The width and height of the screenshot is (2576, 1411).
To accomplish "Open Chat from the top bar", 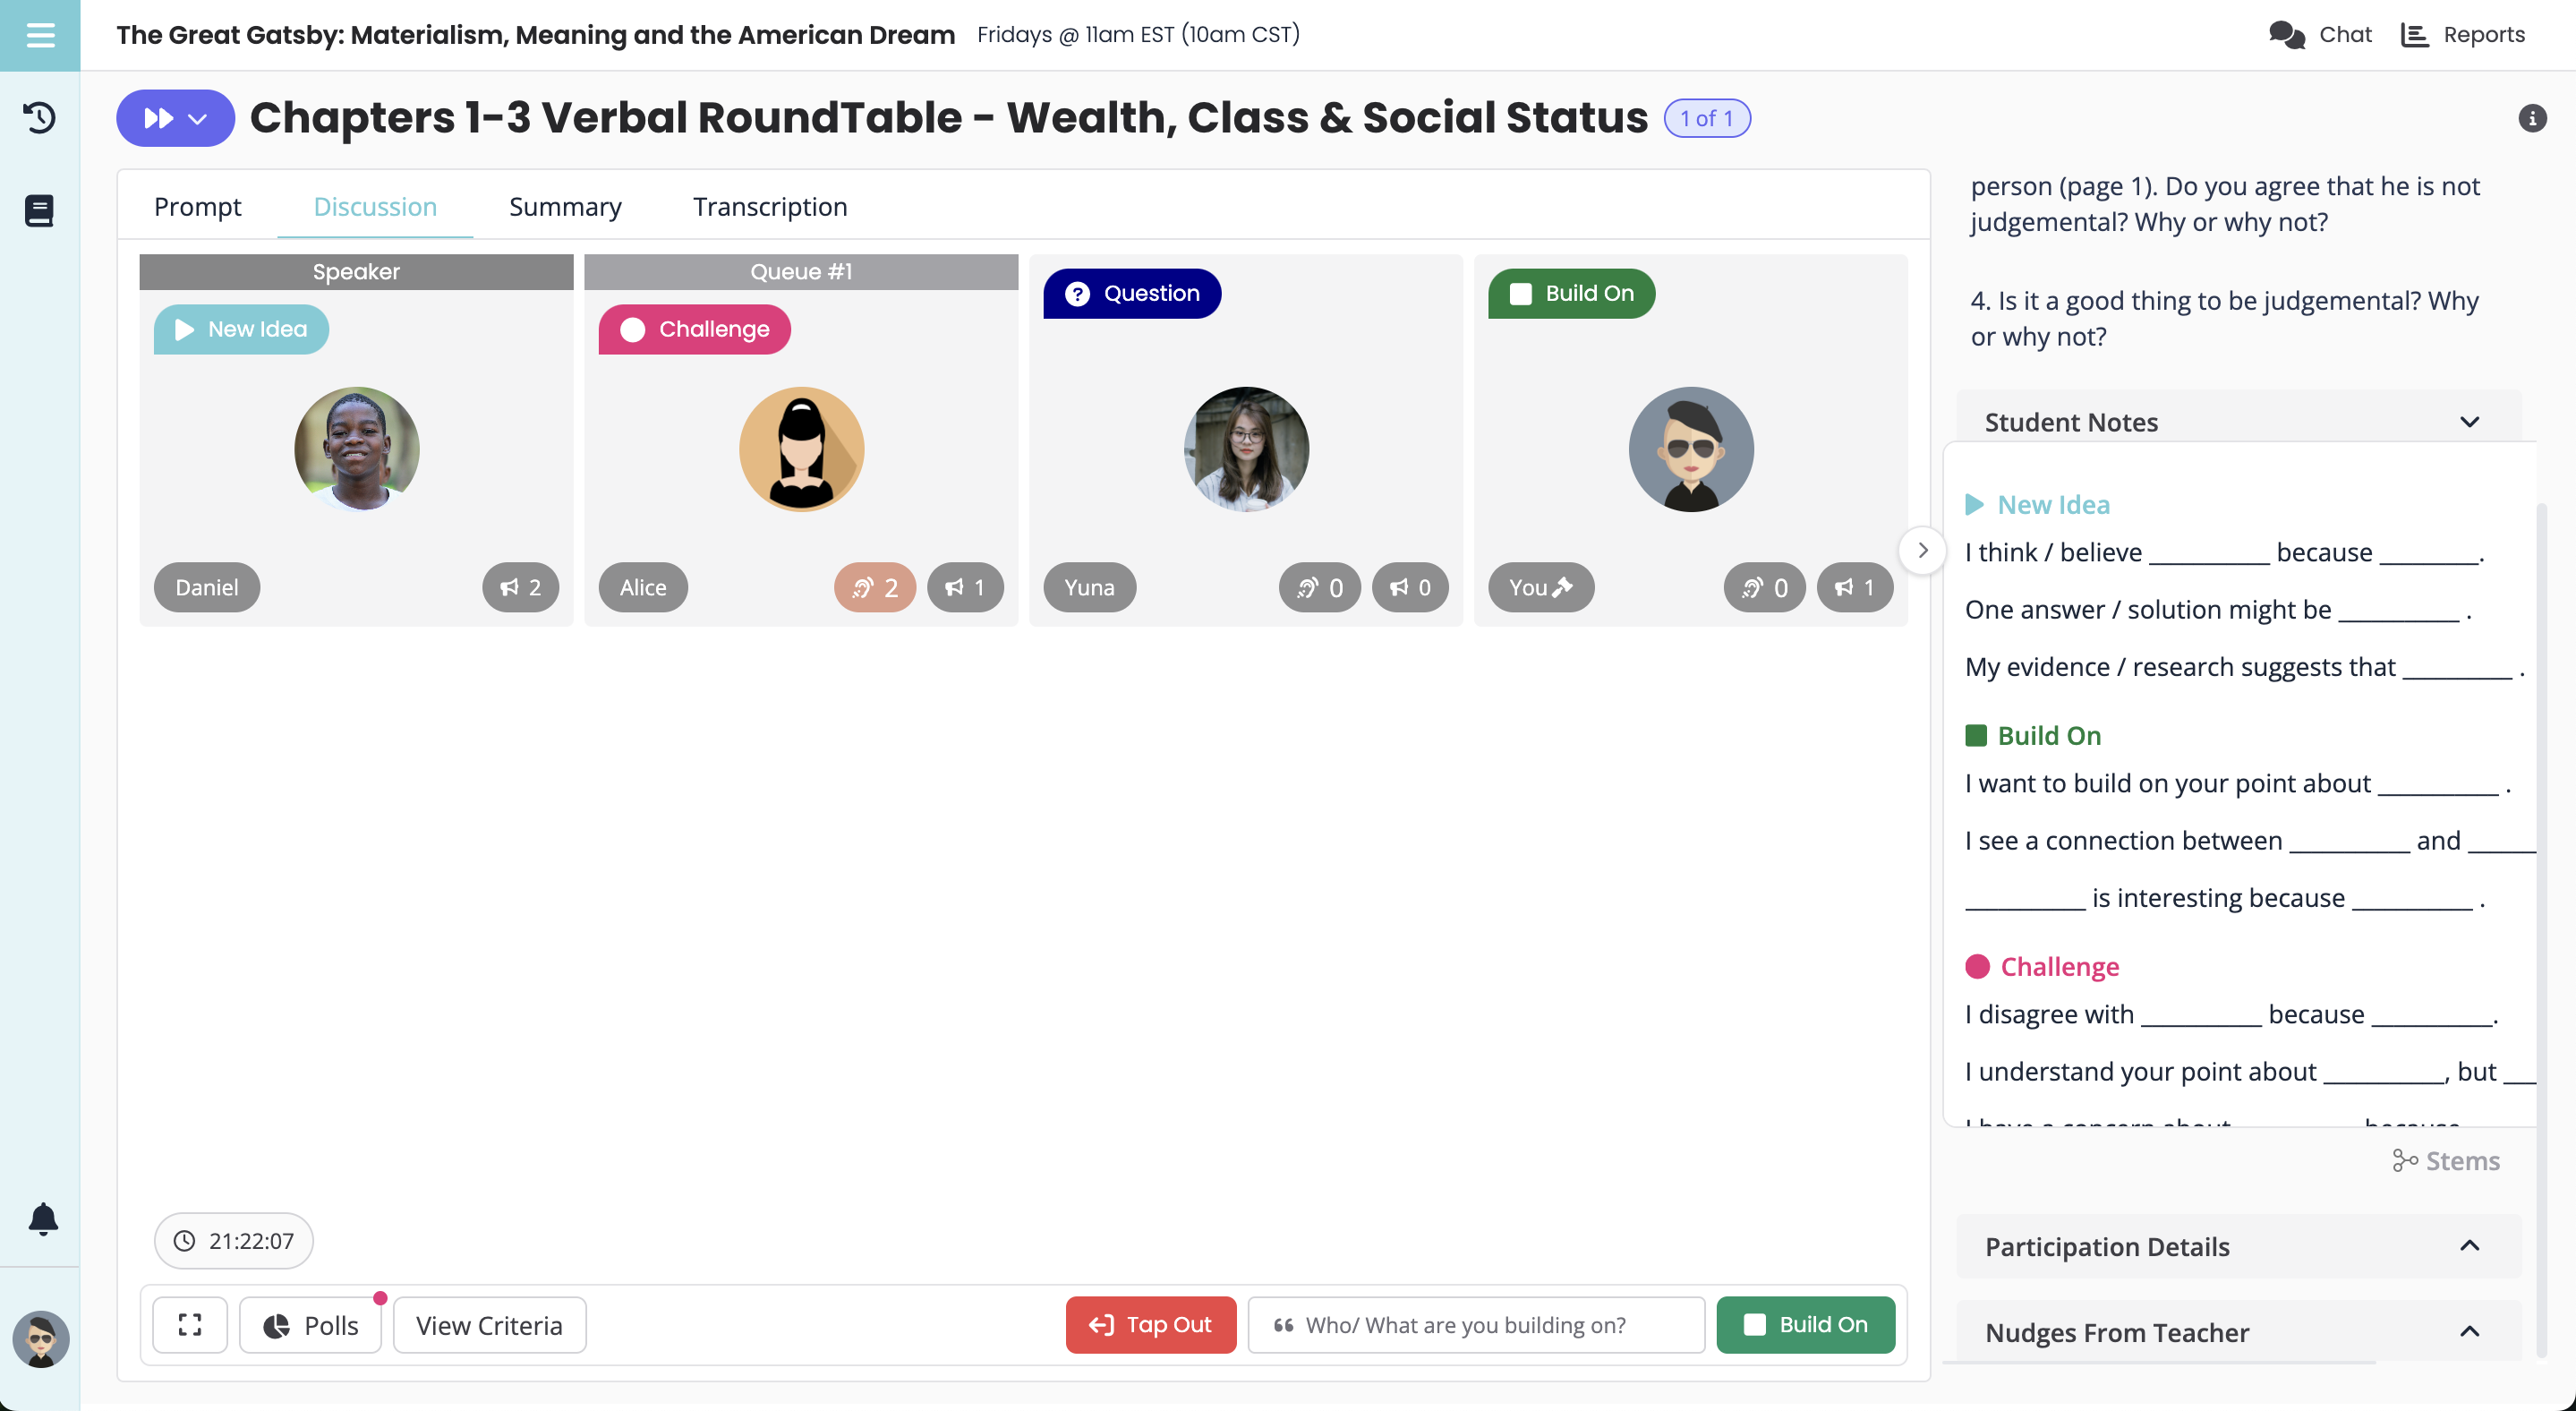I will point(2320,35).
